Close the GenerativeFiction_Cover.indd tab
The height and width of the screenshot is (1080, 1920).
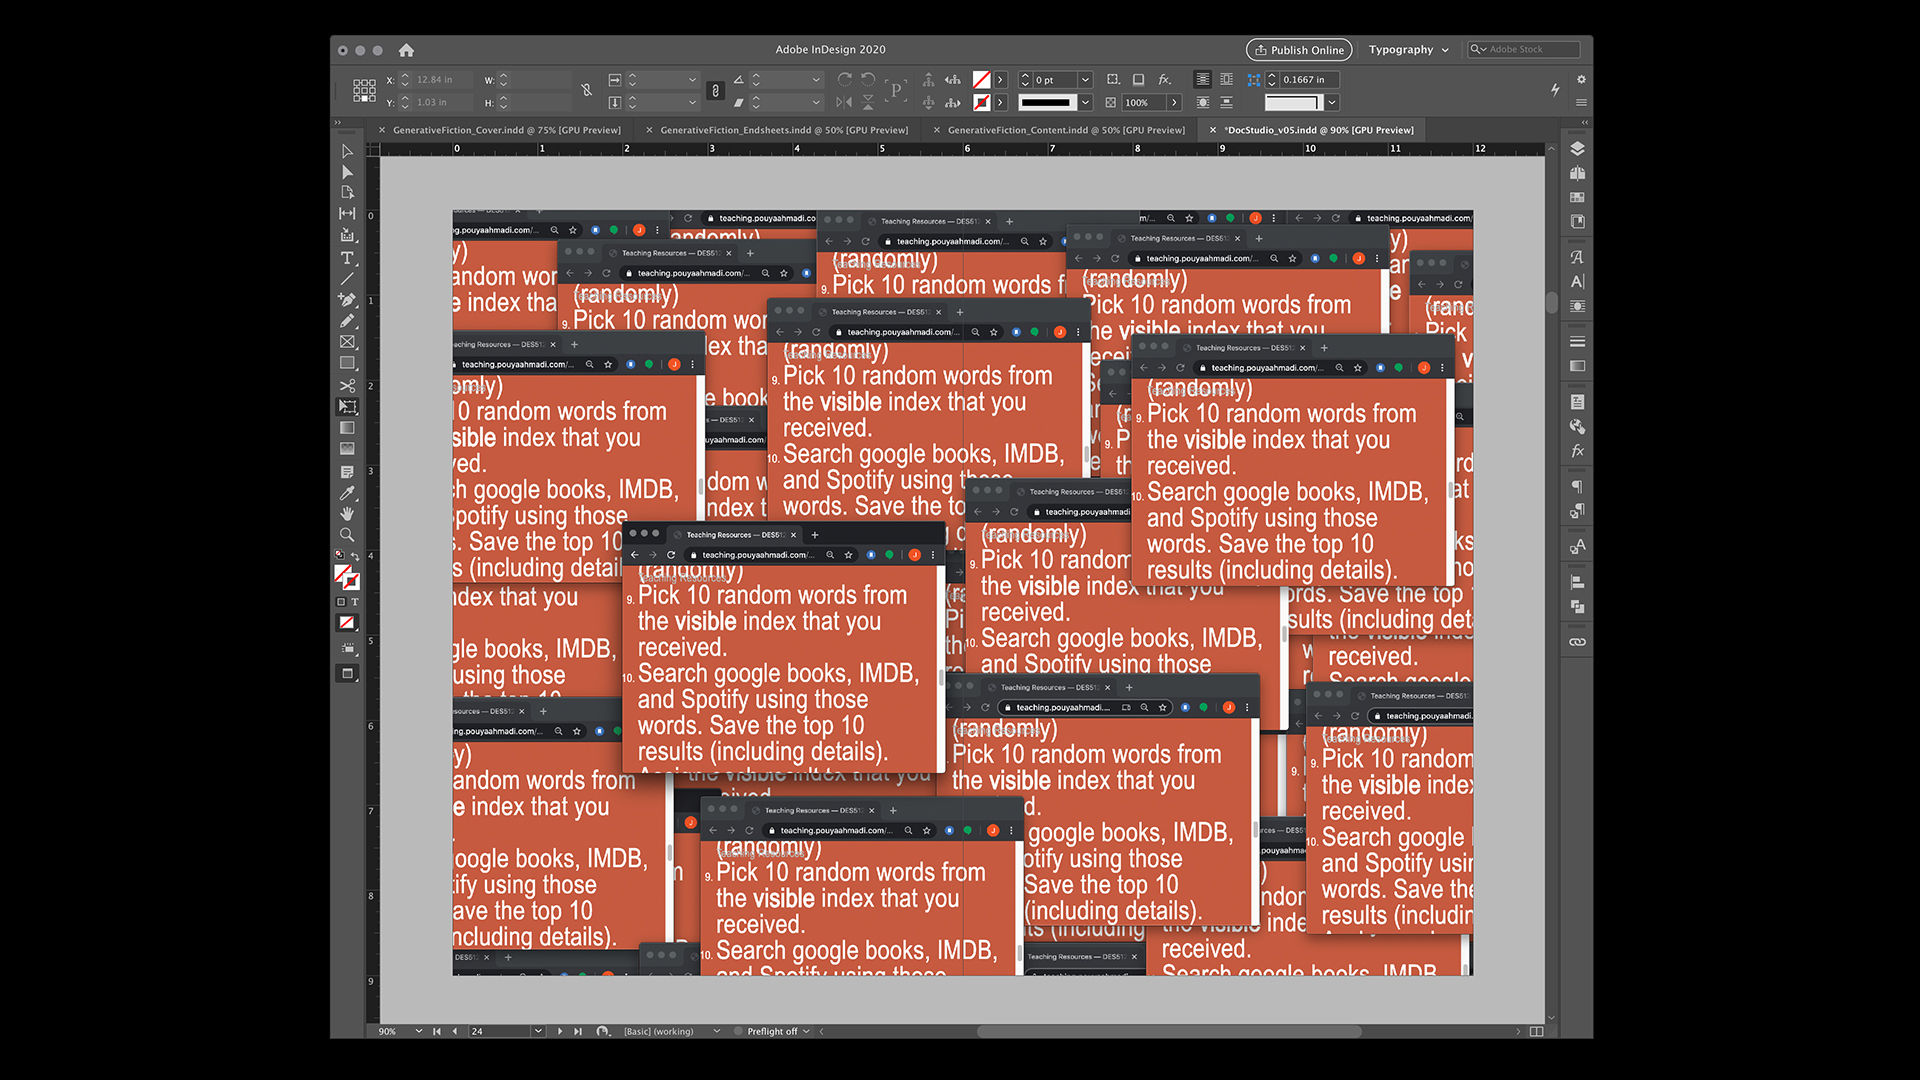click(x=382, y=130)
